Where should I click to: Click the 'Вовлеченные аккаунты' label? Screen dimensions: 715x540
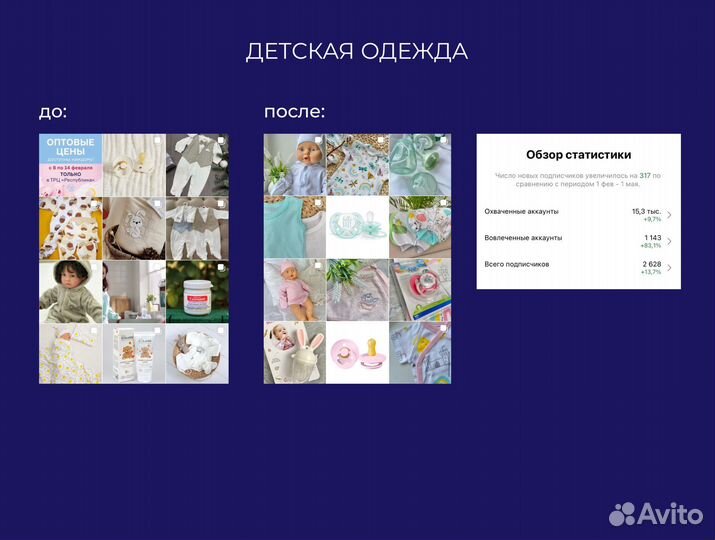(x=523, y=238)
